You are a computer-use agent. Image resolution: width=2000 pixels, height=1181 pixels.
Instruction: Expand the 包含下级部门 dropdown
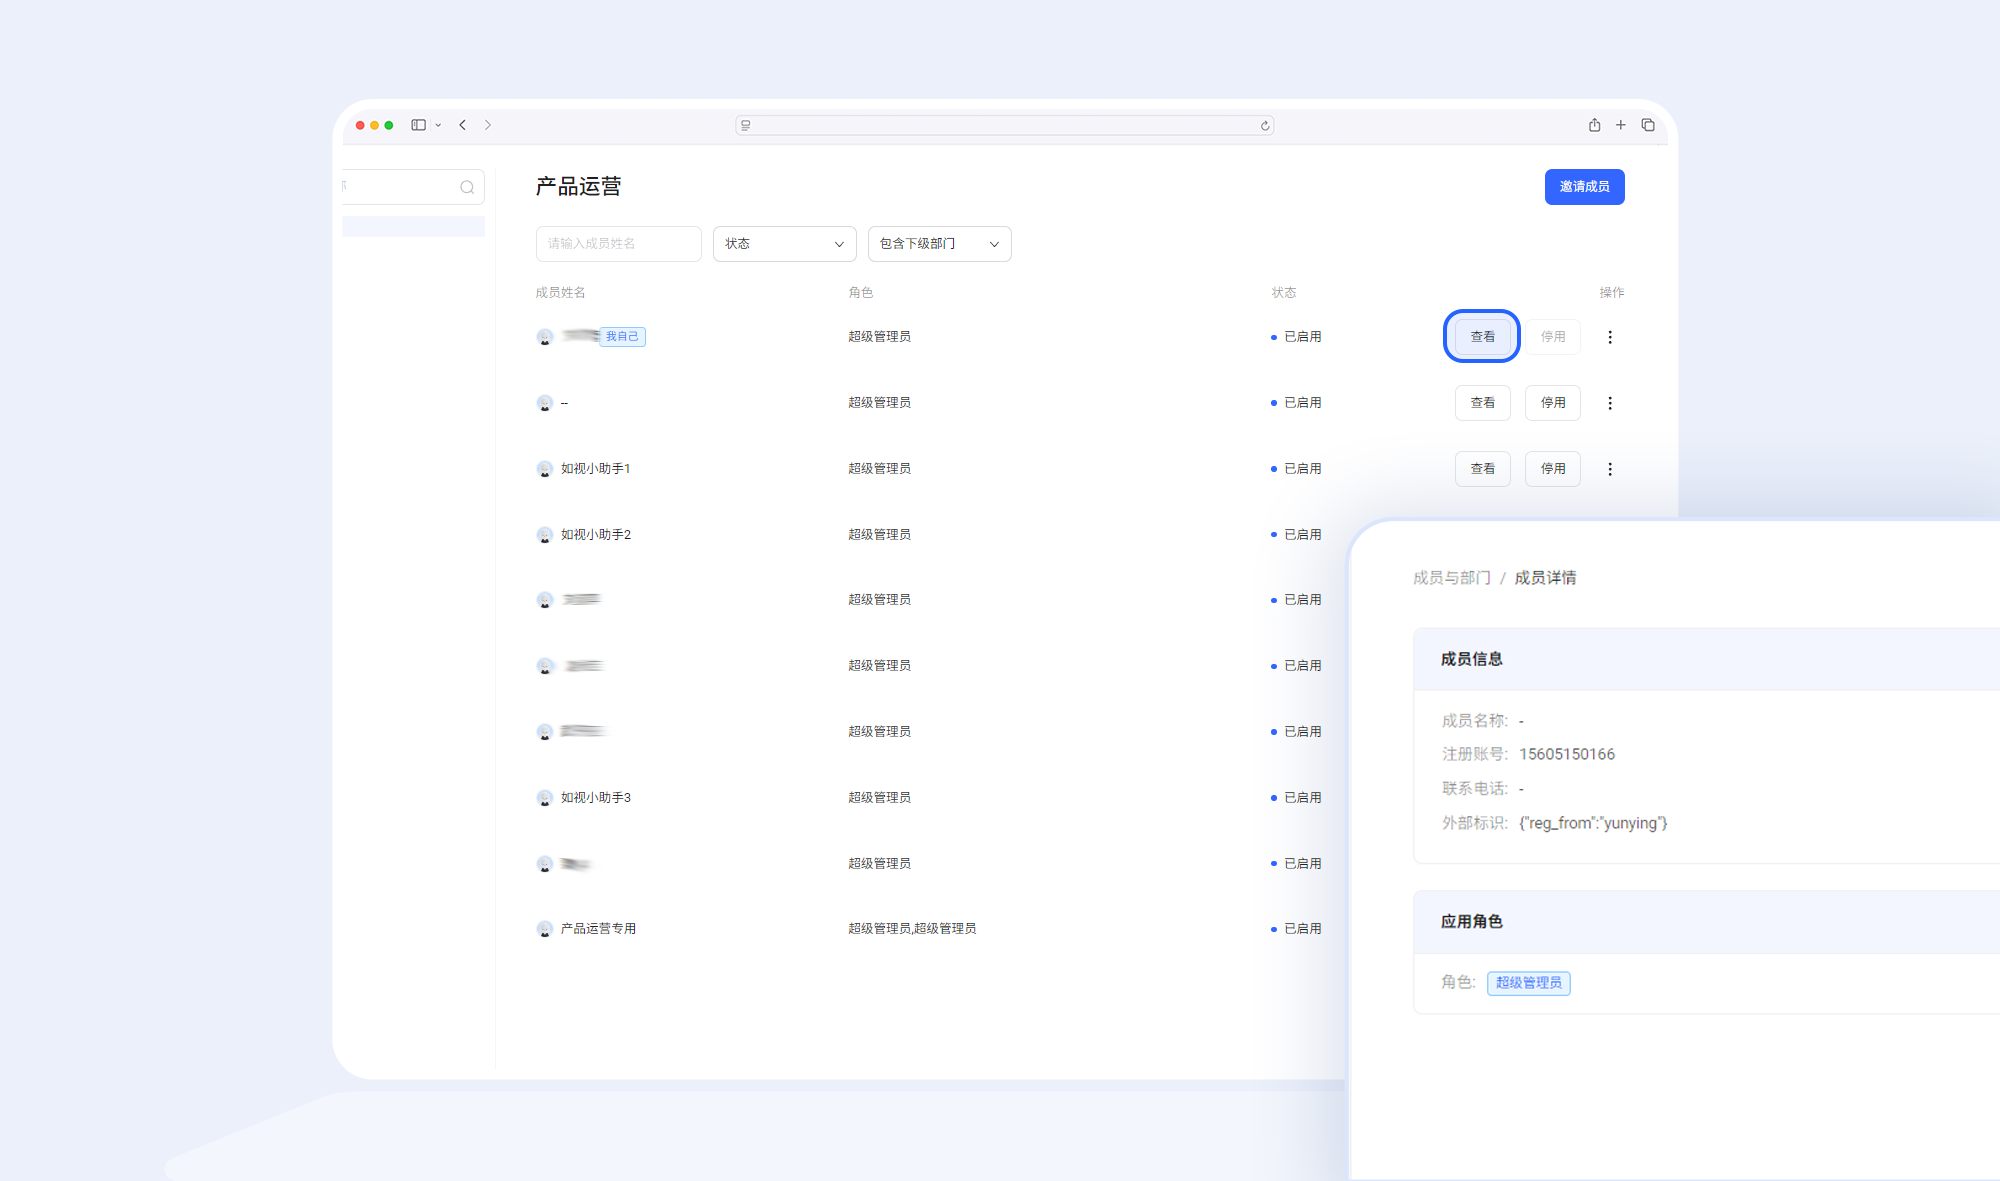[939, 244]
